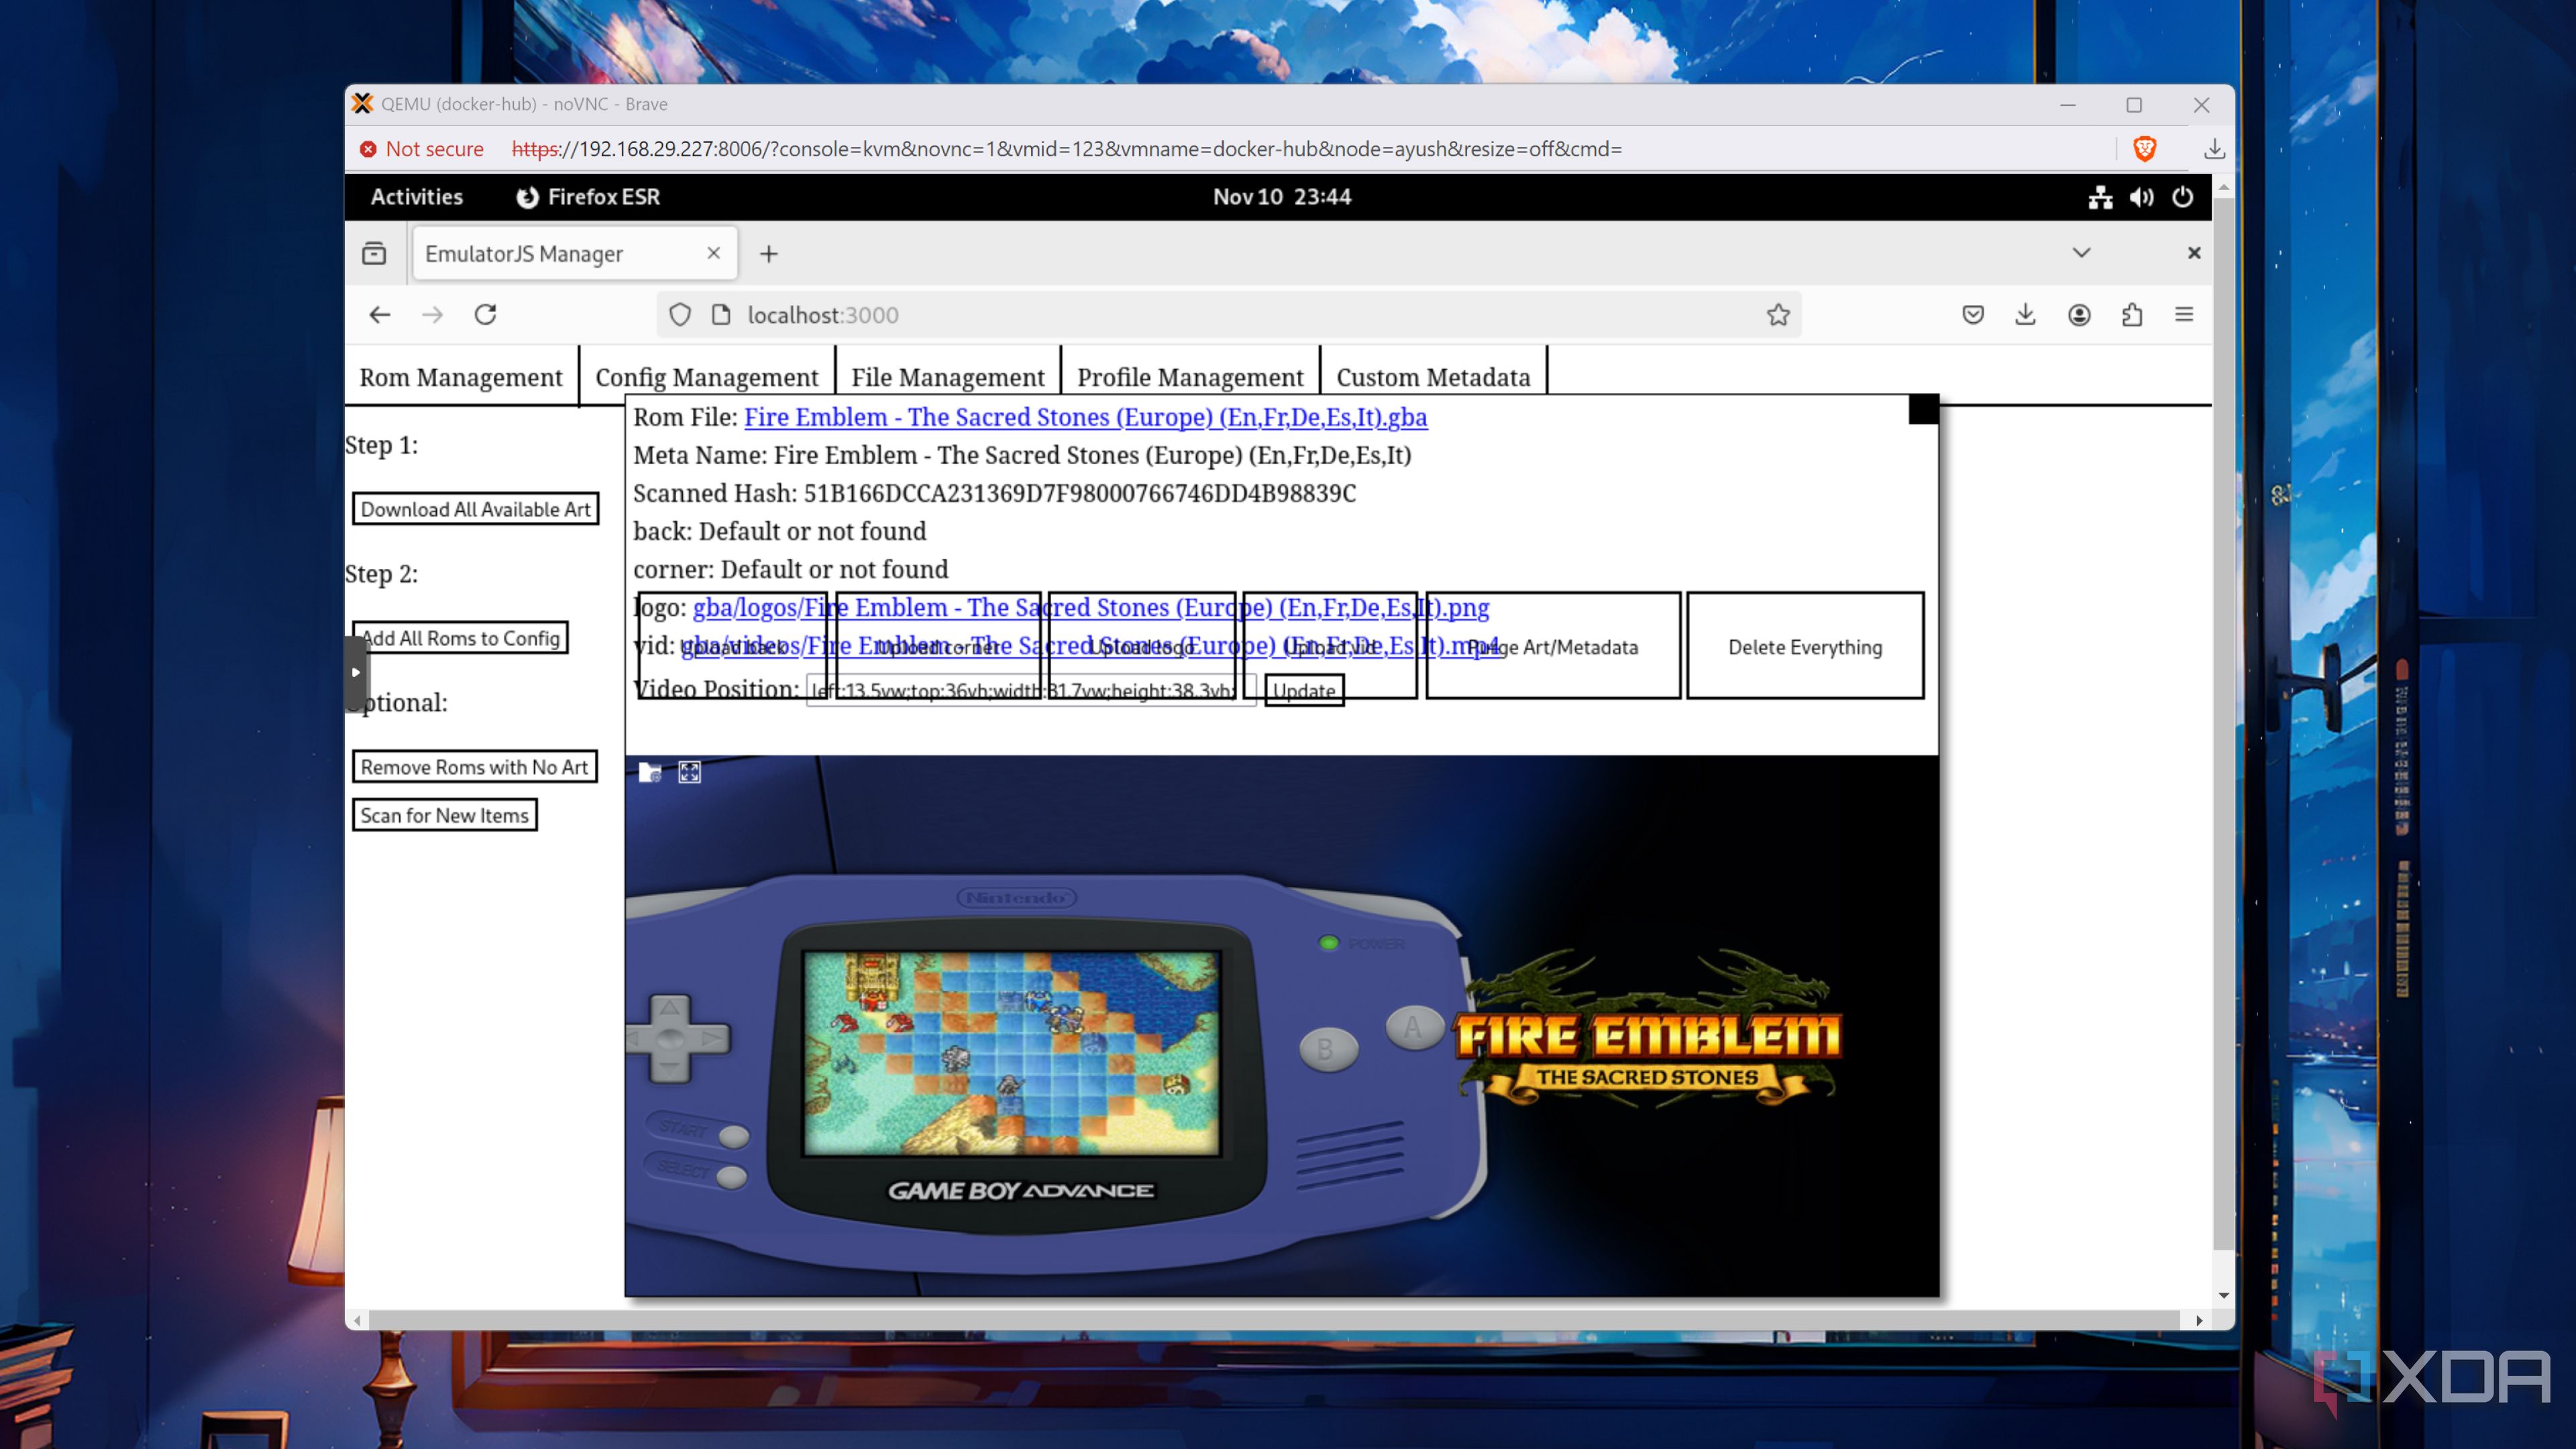Switch to File Management tab
The image size is (2576, 1449).
(948, 377)
